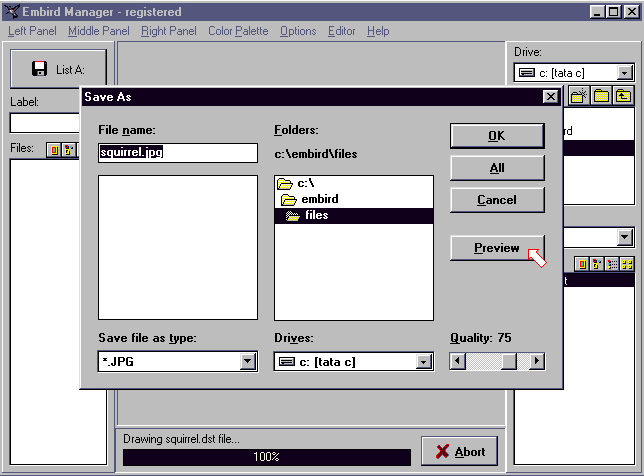
Task: Decrease quality with the left arrow
Action: [458, 361]
